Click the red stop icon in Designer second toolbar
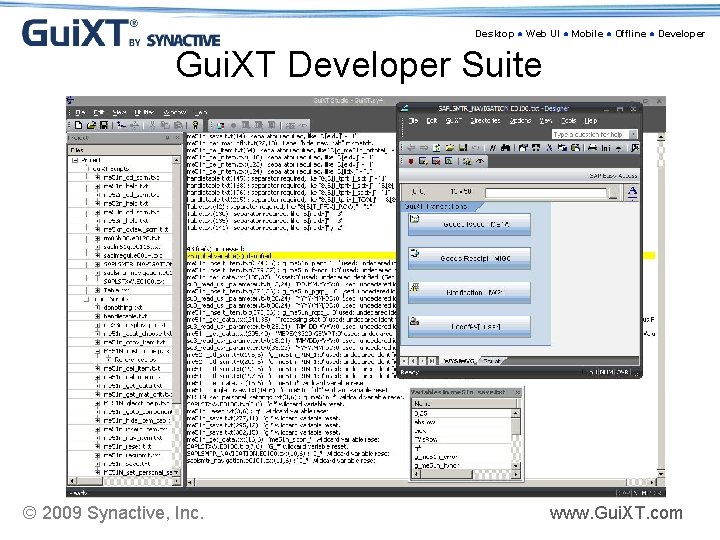720x540 pixels. click(411, 161)
